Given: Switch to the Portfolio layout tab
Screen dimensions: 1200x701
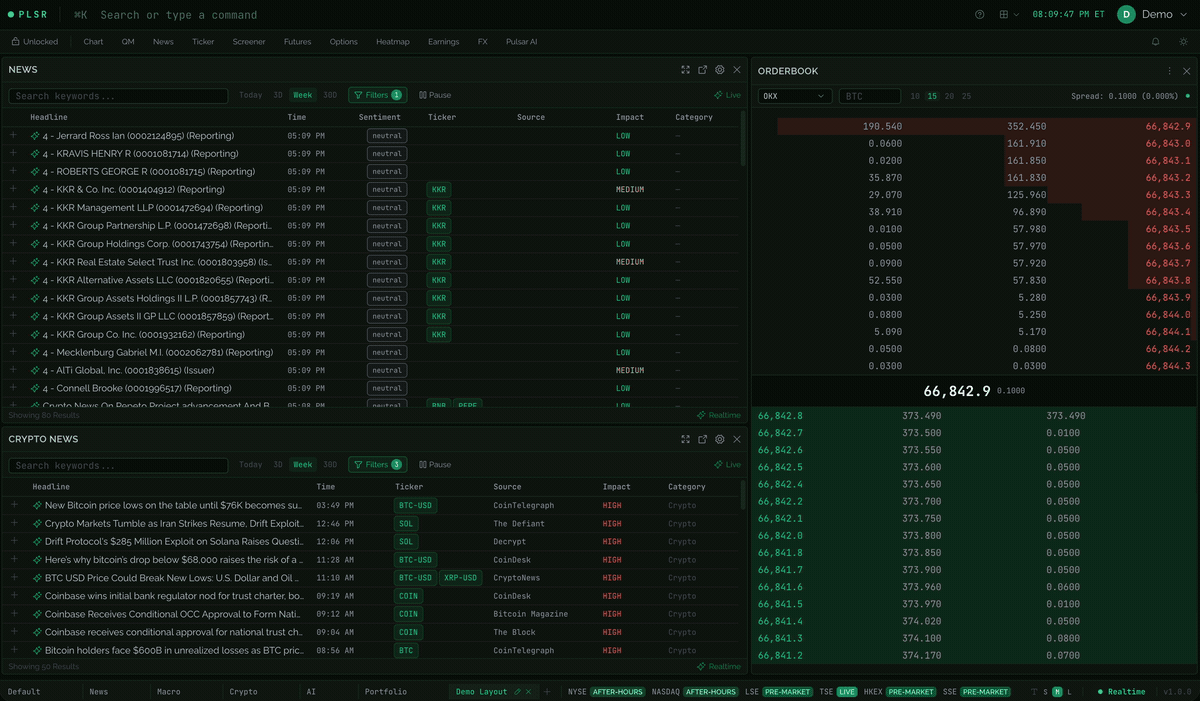Looking at the screenshot, I should pyautogui.click(x=386, y=691).
